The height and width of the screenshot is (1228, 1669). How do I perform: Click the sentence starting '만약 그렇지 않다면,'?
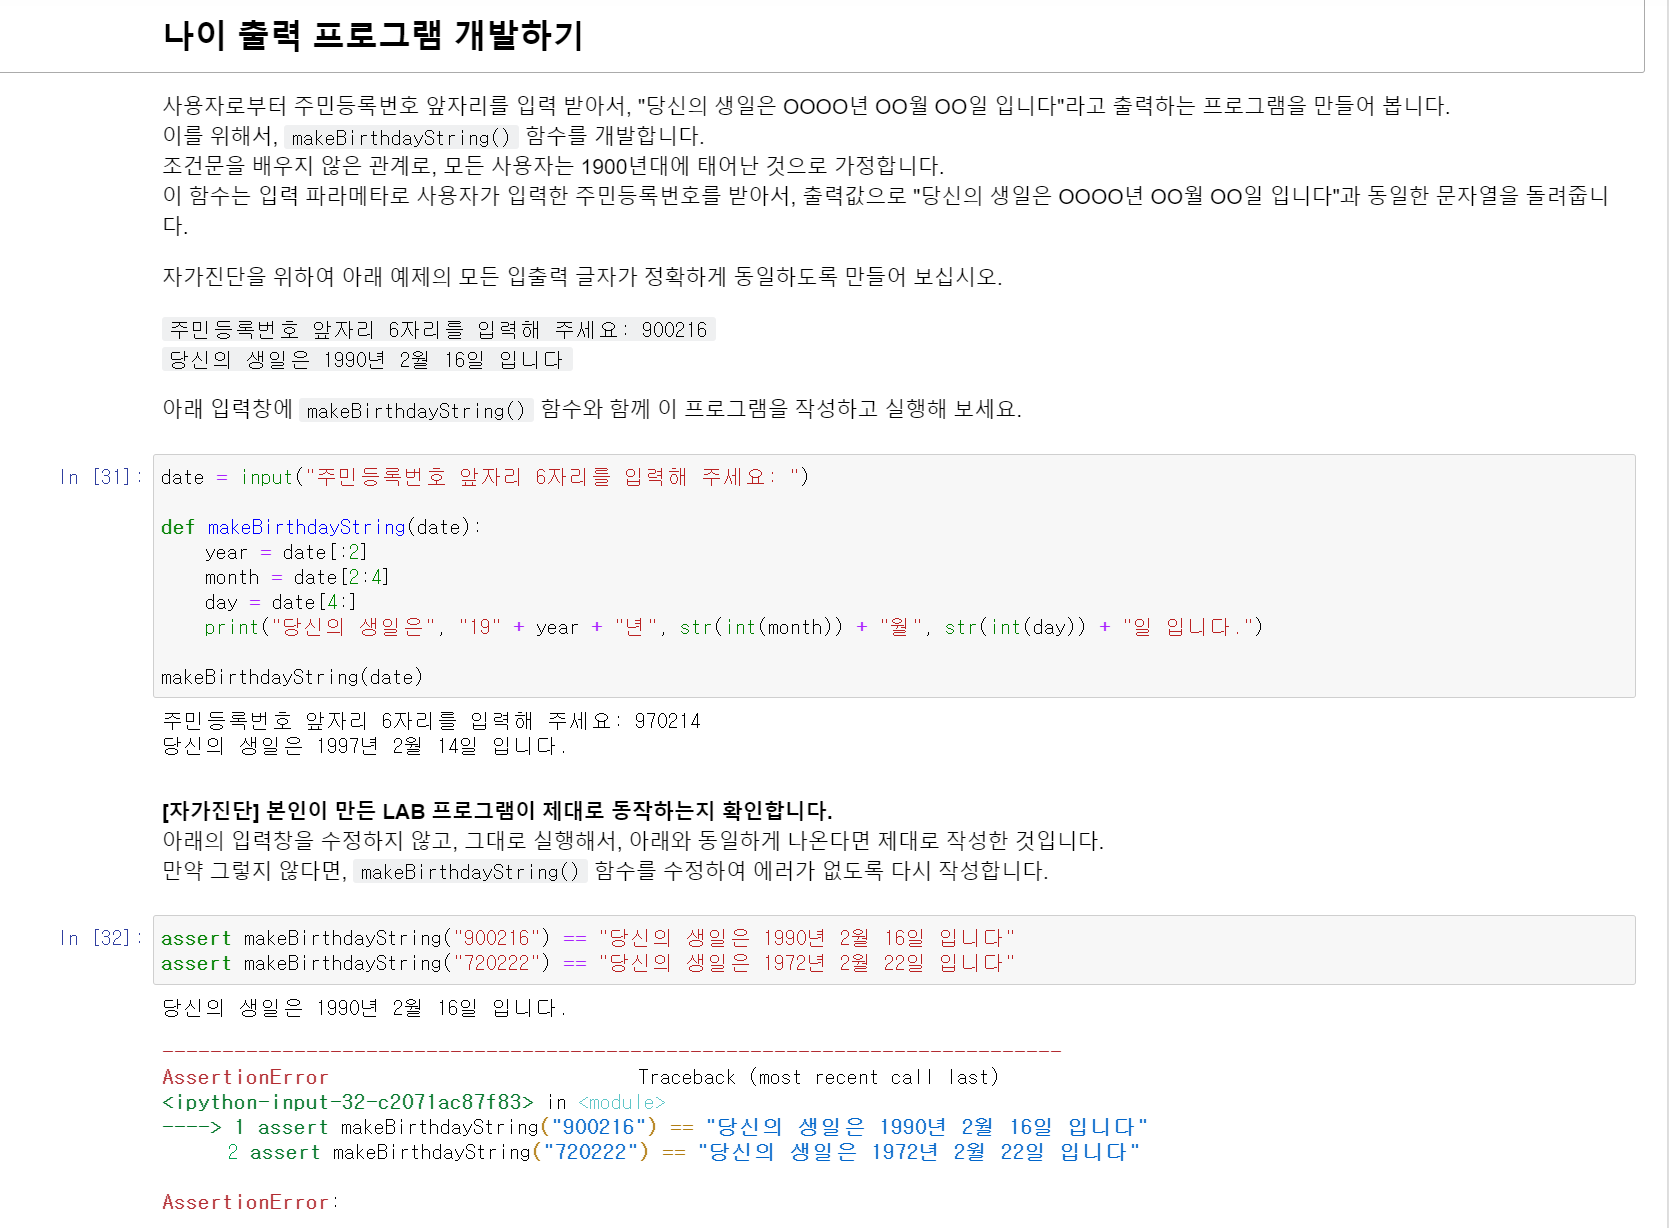(x=605, y=871)
